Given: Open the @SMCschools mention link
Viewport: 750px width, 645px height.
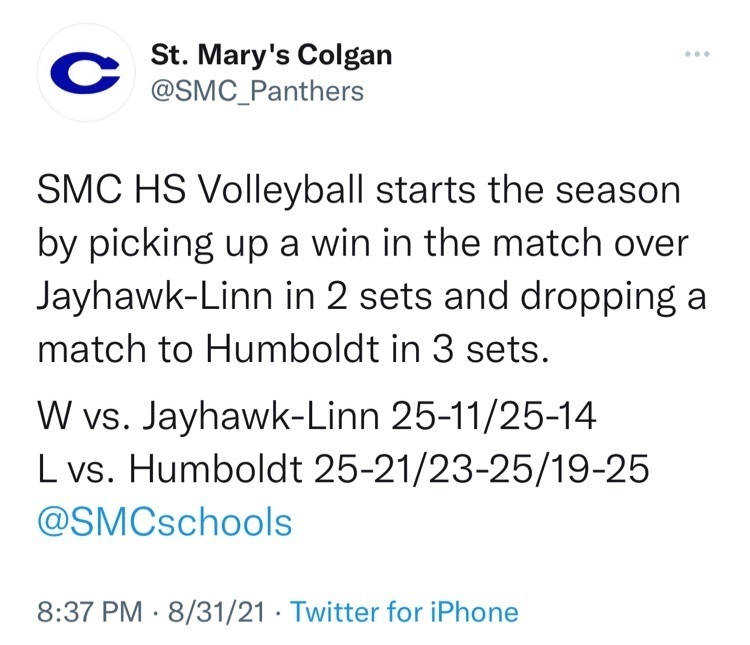Looking at the screenshot, I should tap(164, 521).
